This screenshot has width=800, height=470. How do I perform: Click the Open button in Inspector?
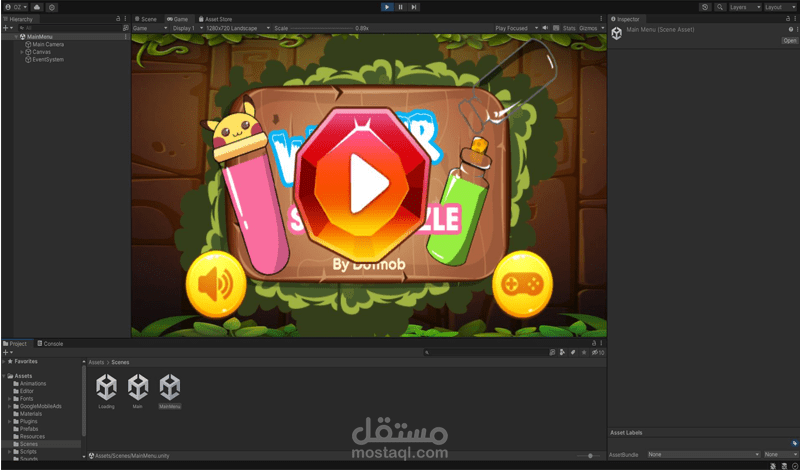[x=789, y=40]
